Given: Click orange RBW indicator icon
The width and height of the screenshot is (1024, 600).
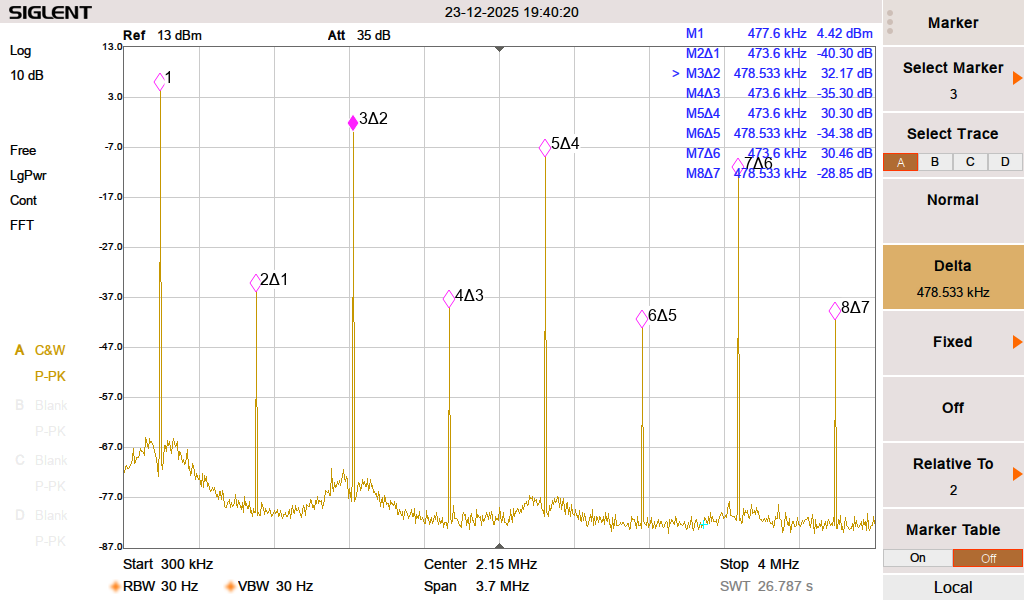Looking at the screenshot, I should (x=115, y=587).
